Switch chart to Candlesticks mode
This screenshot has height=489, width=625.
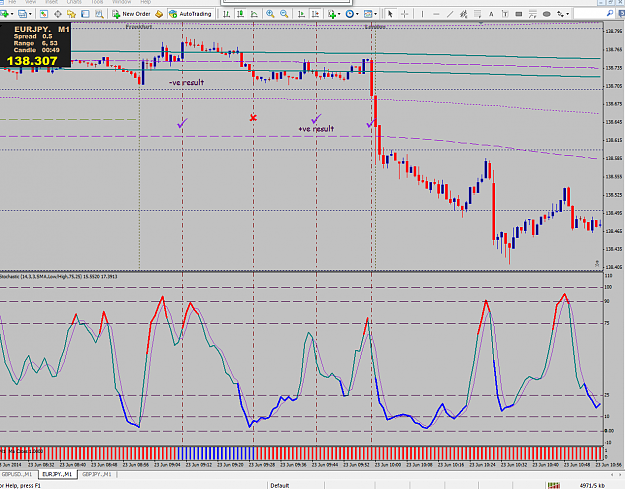coord(240,14)
